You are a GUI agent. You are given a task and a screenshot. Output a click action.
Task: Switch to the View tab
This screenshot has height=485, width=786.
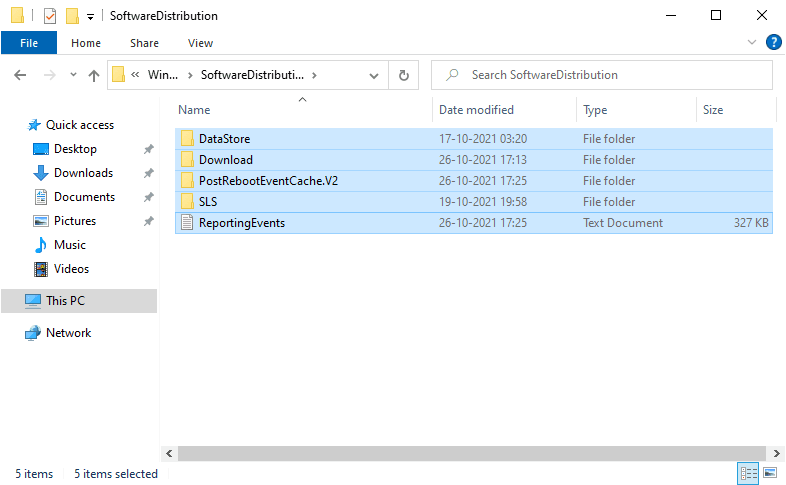coord(200,43)
